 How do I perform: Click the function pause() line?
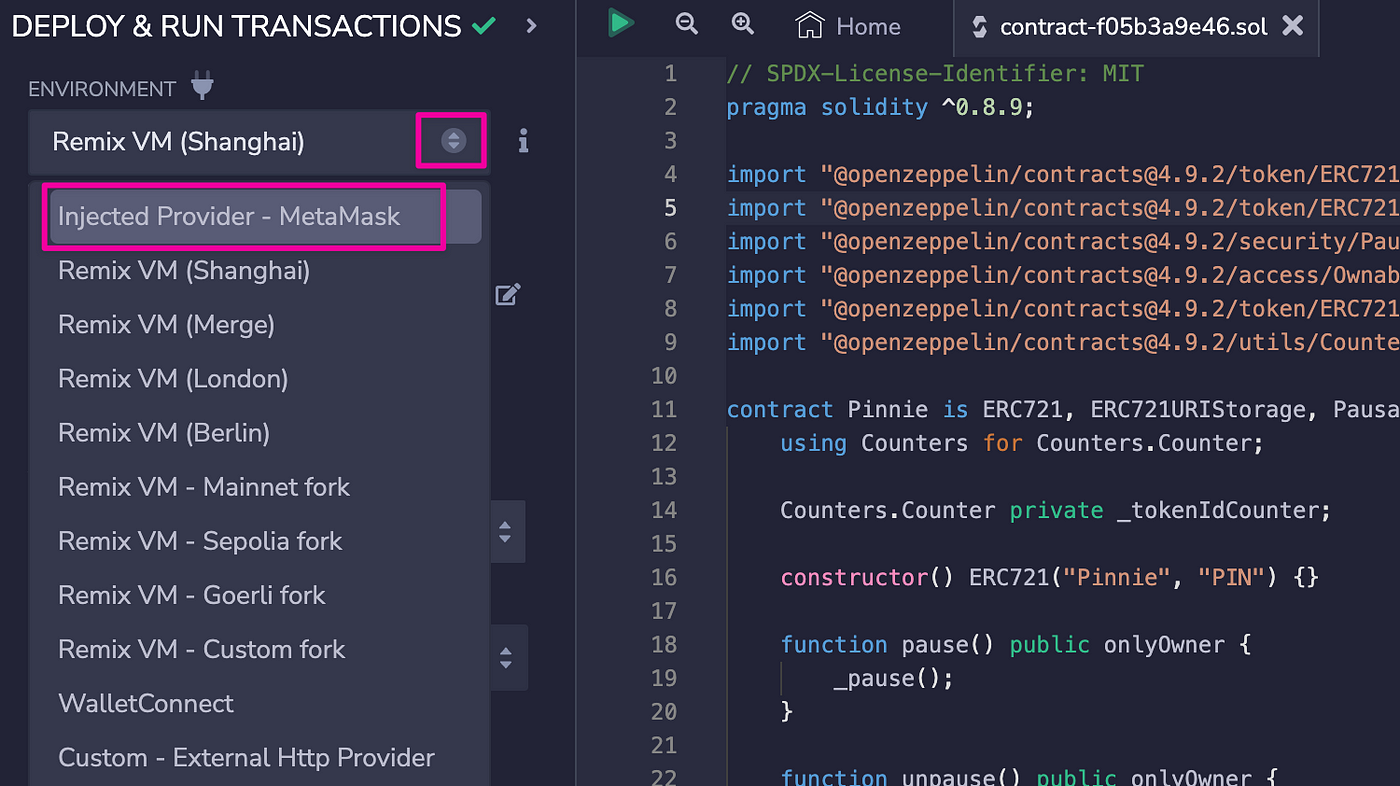(x=1016, y=644)
